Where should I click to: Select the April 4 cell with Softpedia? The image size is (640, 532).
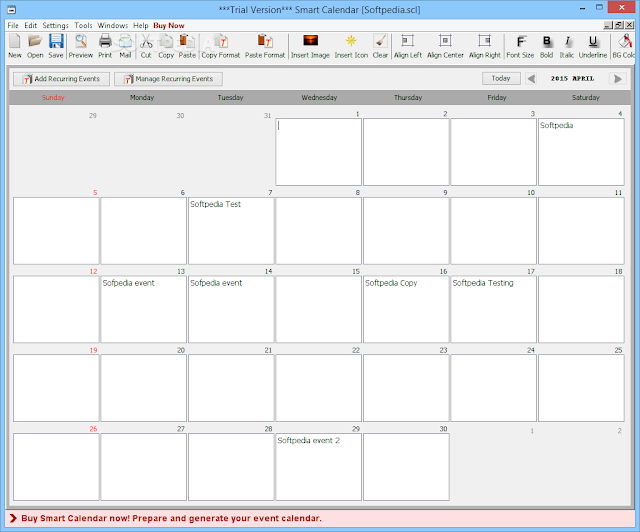click(581, 152)
